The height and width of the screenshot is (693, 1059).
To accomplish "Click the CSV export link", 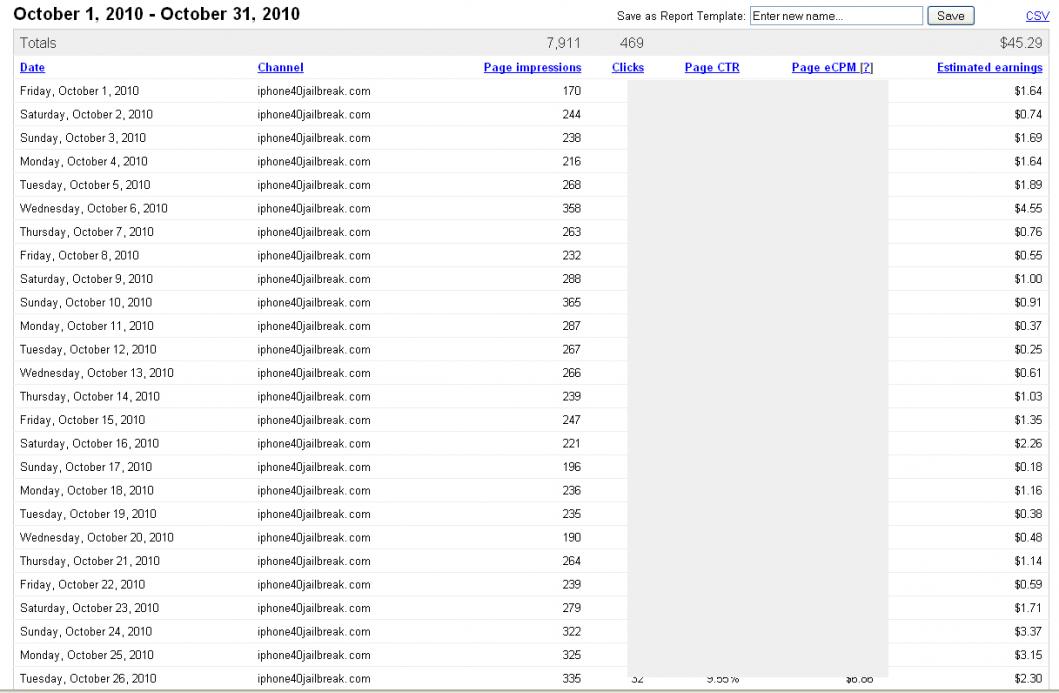I will 1037,16.
